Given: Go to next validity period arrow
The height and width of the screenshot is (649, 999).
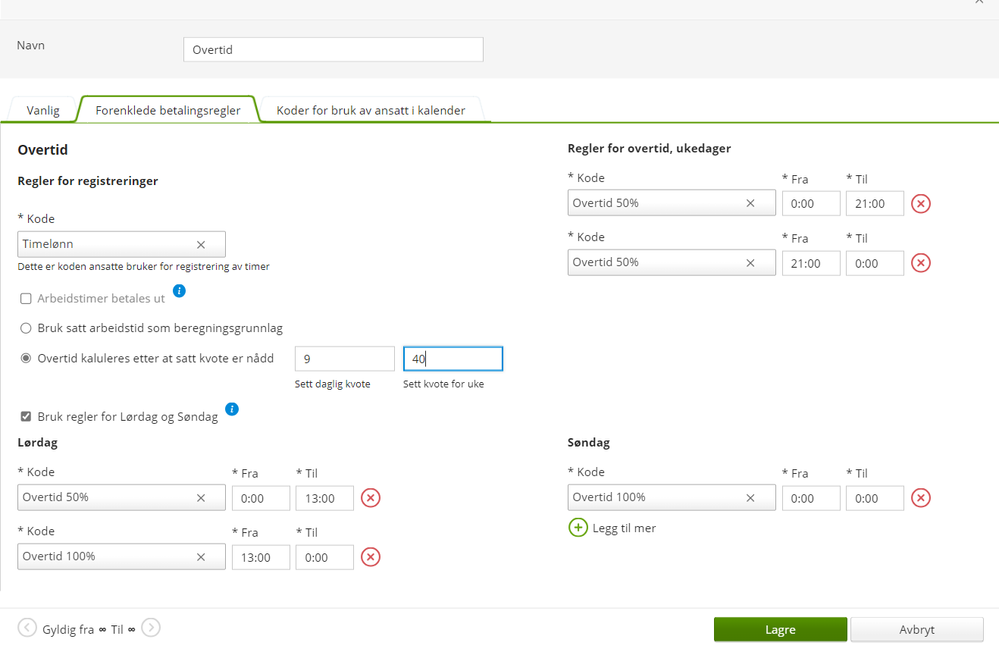Looking at the screenshot, I should 150,628.
